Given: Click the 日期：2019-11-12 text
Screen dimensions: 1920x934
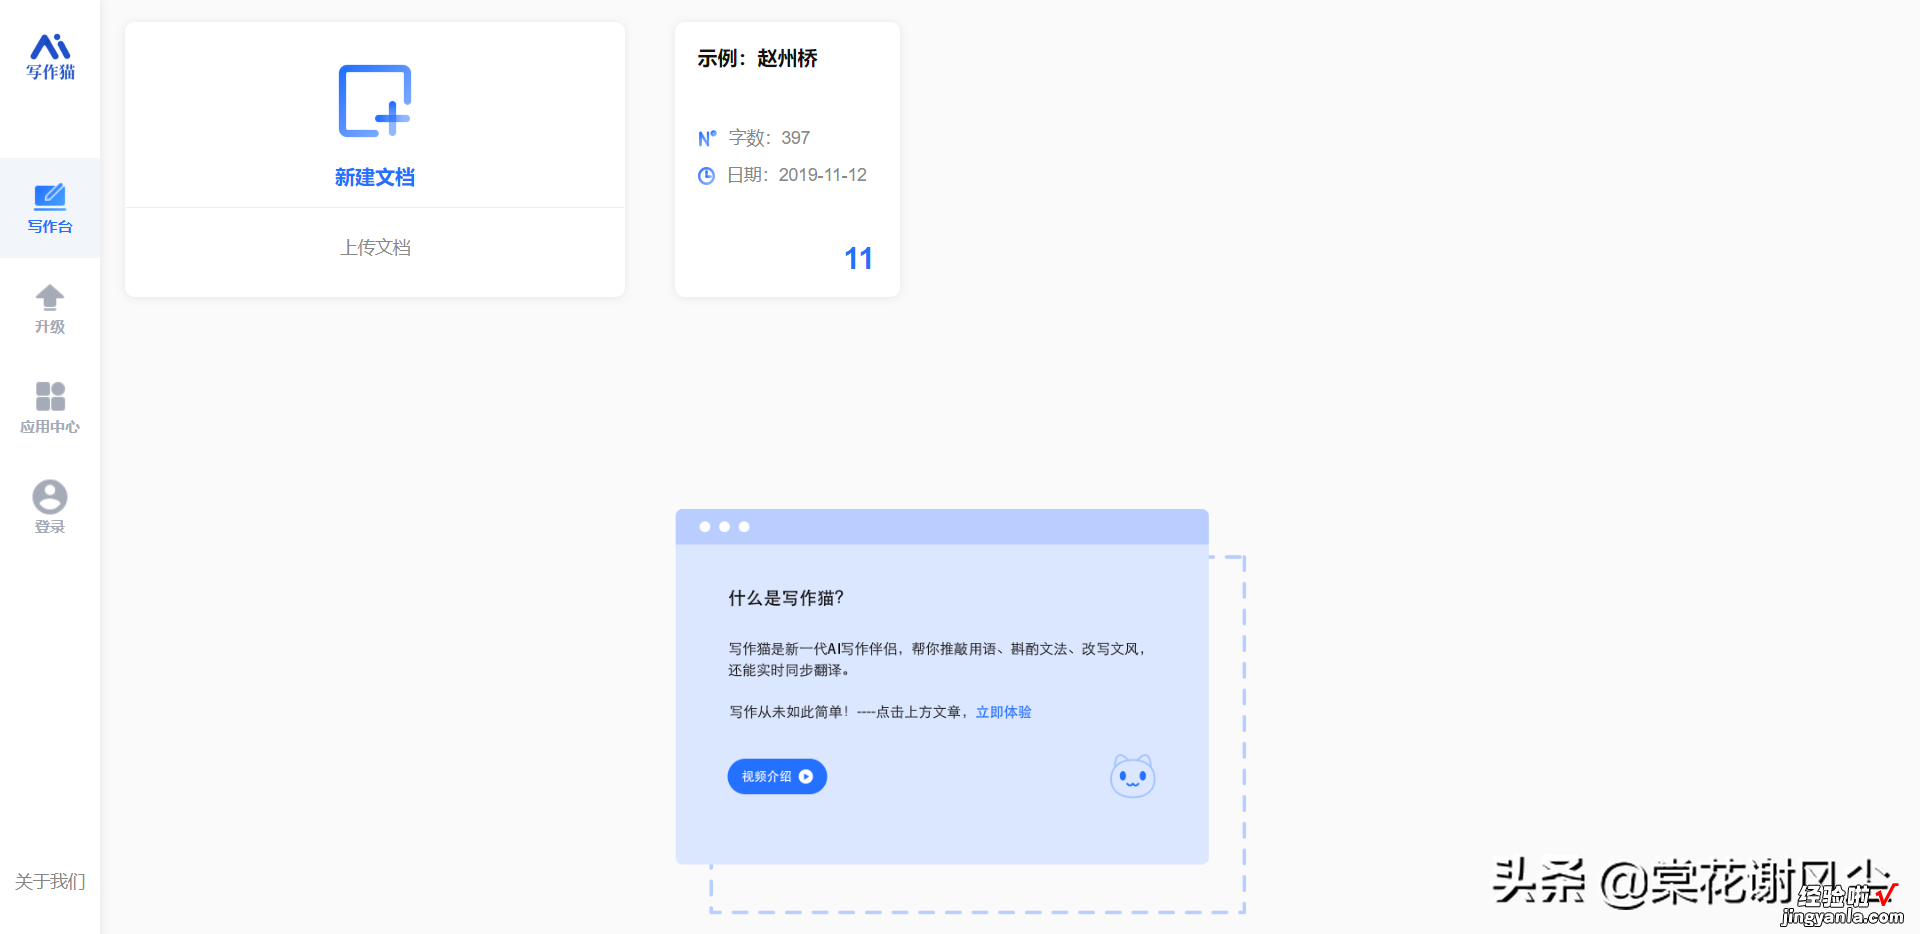Looking at the screenshot, I should [x=797, y=175].
